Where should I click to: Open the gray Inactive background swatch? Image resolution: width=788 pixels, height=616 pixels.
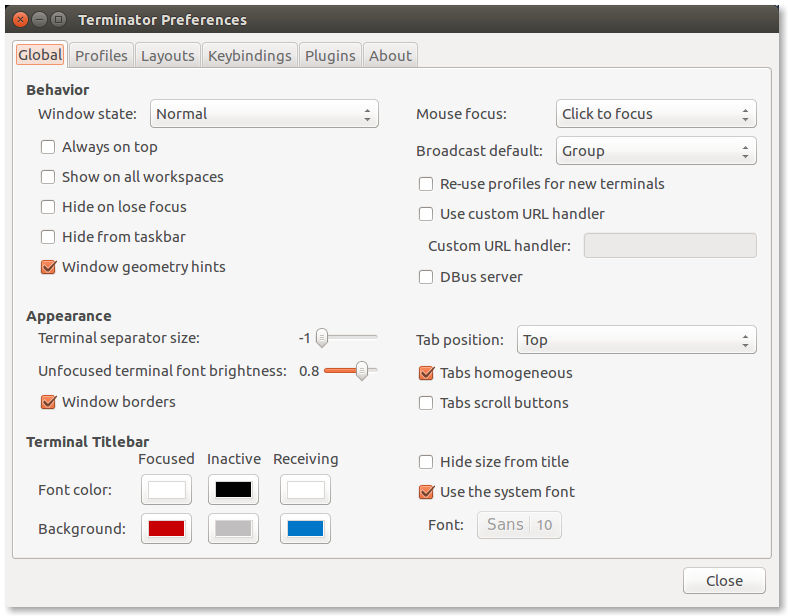click(233, 529)
